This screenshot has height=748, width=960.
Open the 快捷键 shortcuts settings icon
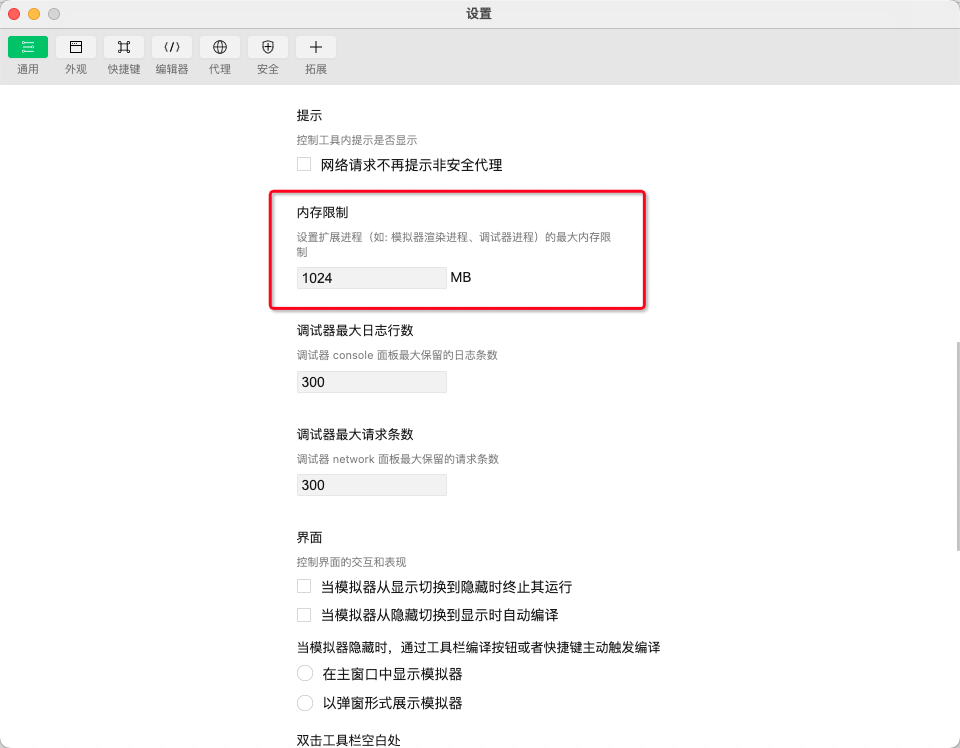pyautogui.click(x=124, y=47)
